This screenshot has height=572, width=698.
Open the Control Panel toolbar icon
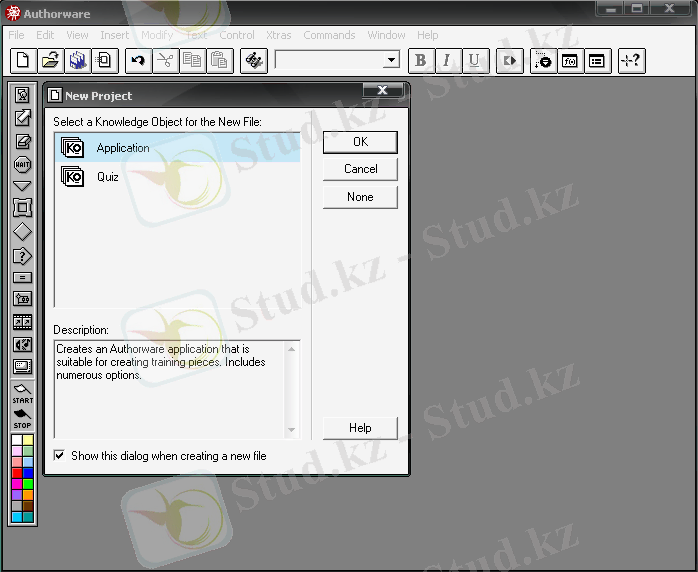click(x=543, y=61)
